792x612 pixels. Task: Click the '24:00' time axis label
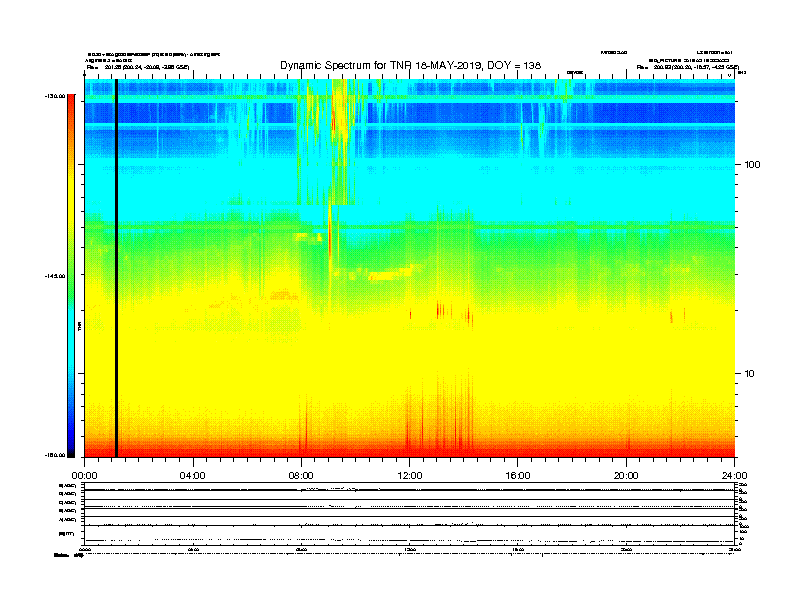(734, 476)
